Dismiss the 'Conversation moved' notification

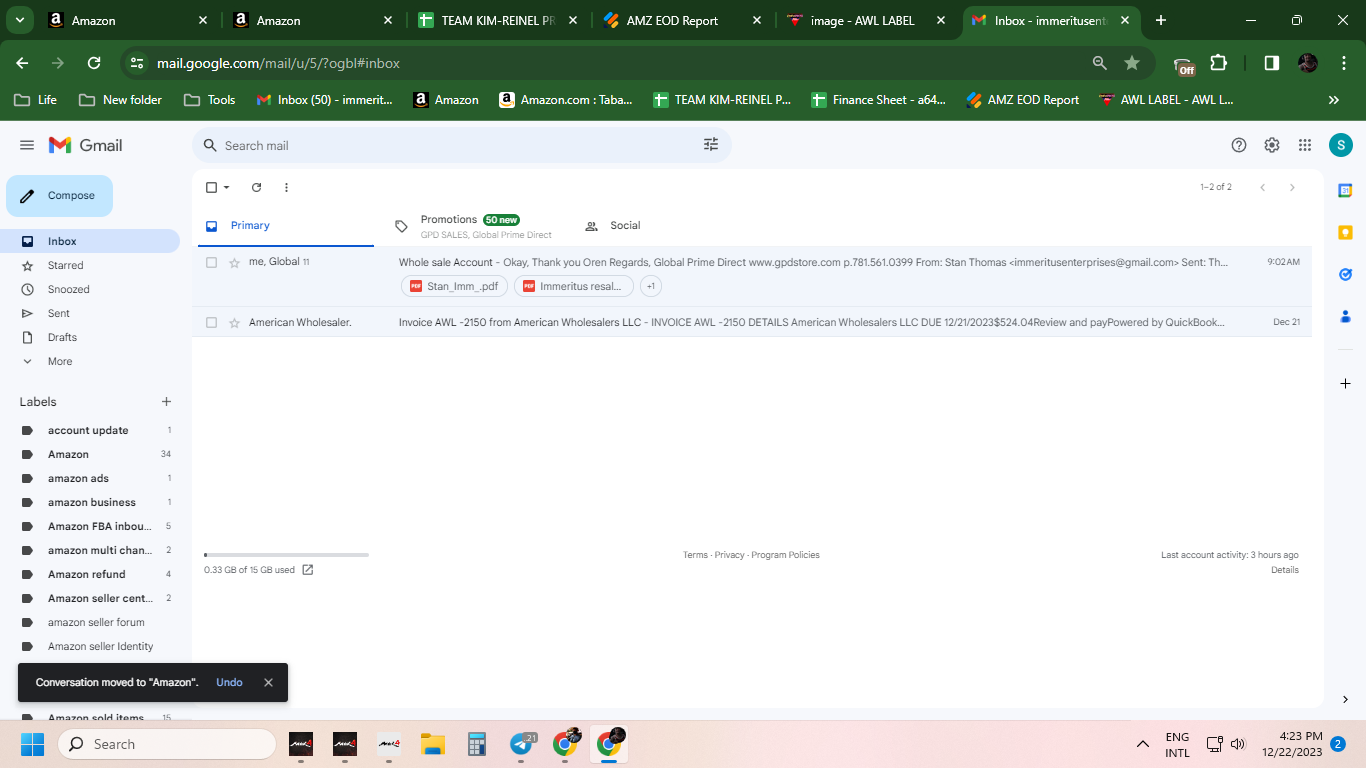click(268, 682)
